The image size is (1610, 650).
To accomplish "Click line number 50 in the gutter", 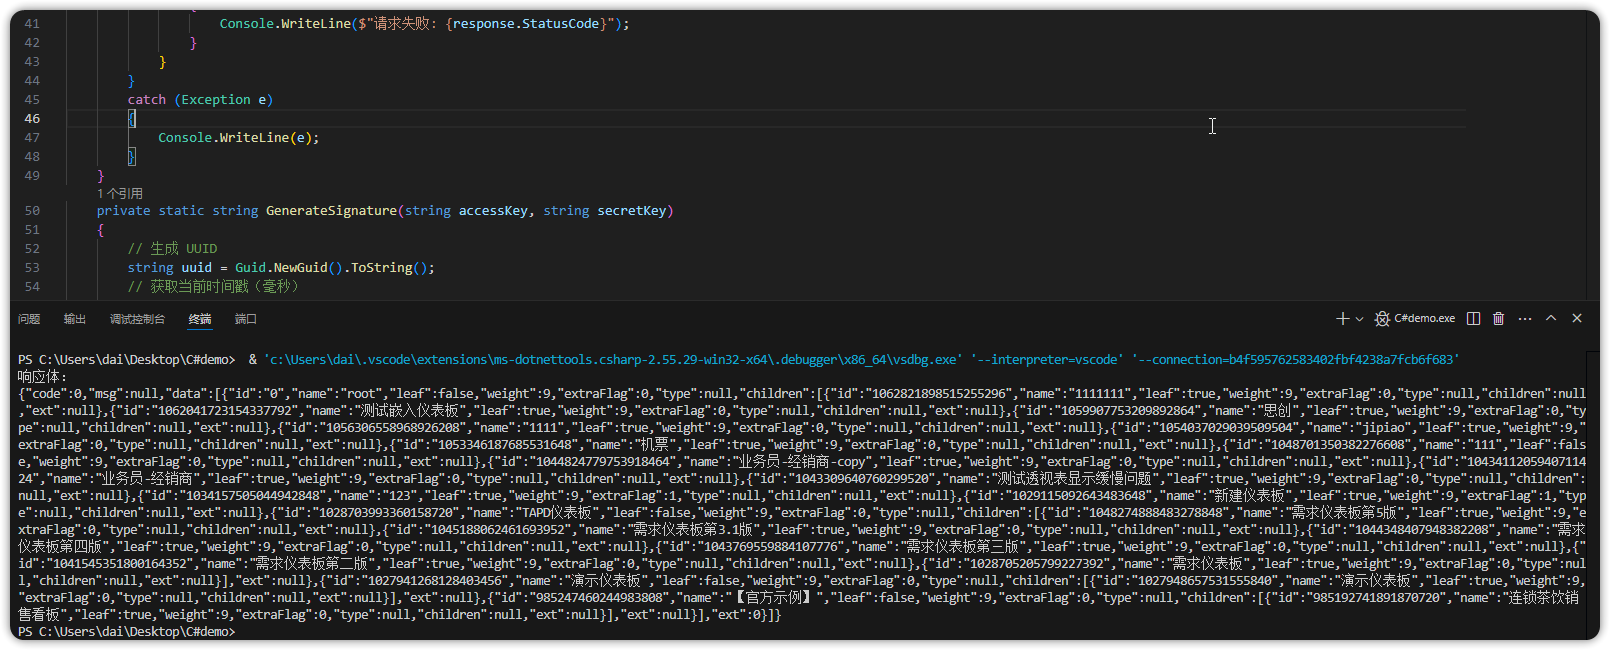I will pos(32,210).
